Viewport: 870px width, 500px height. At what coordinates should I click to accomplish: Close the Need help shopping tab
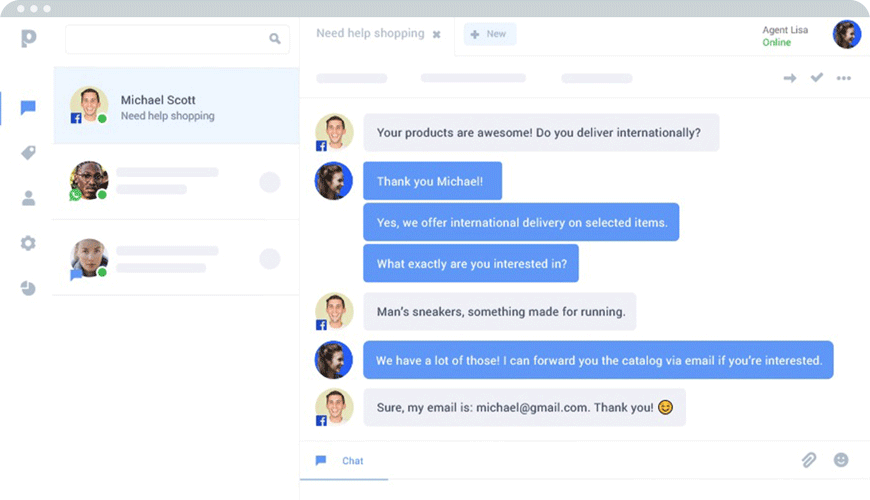pyautogui.click(x=436, y=34)
